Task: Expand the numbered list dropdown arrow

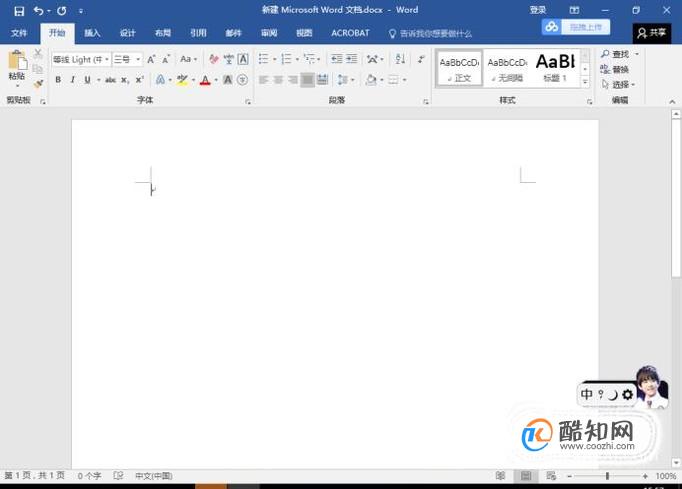Action: [x=297, y=59]
